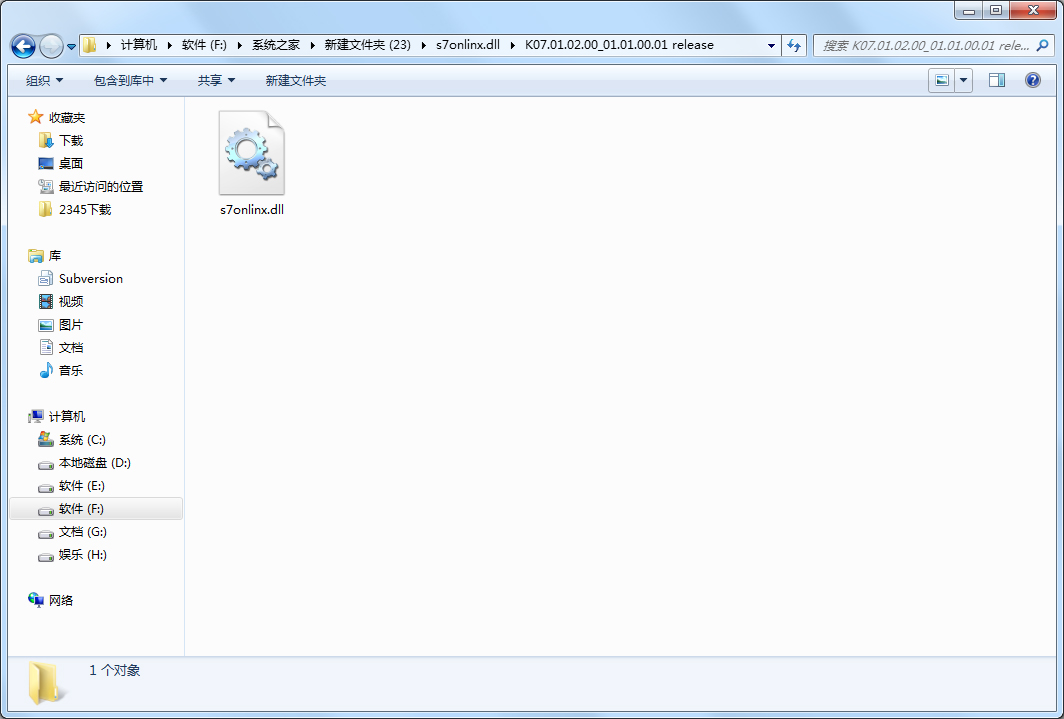Open the 图片 library

tap(69, 324)
